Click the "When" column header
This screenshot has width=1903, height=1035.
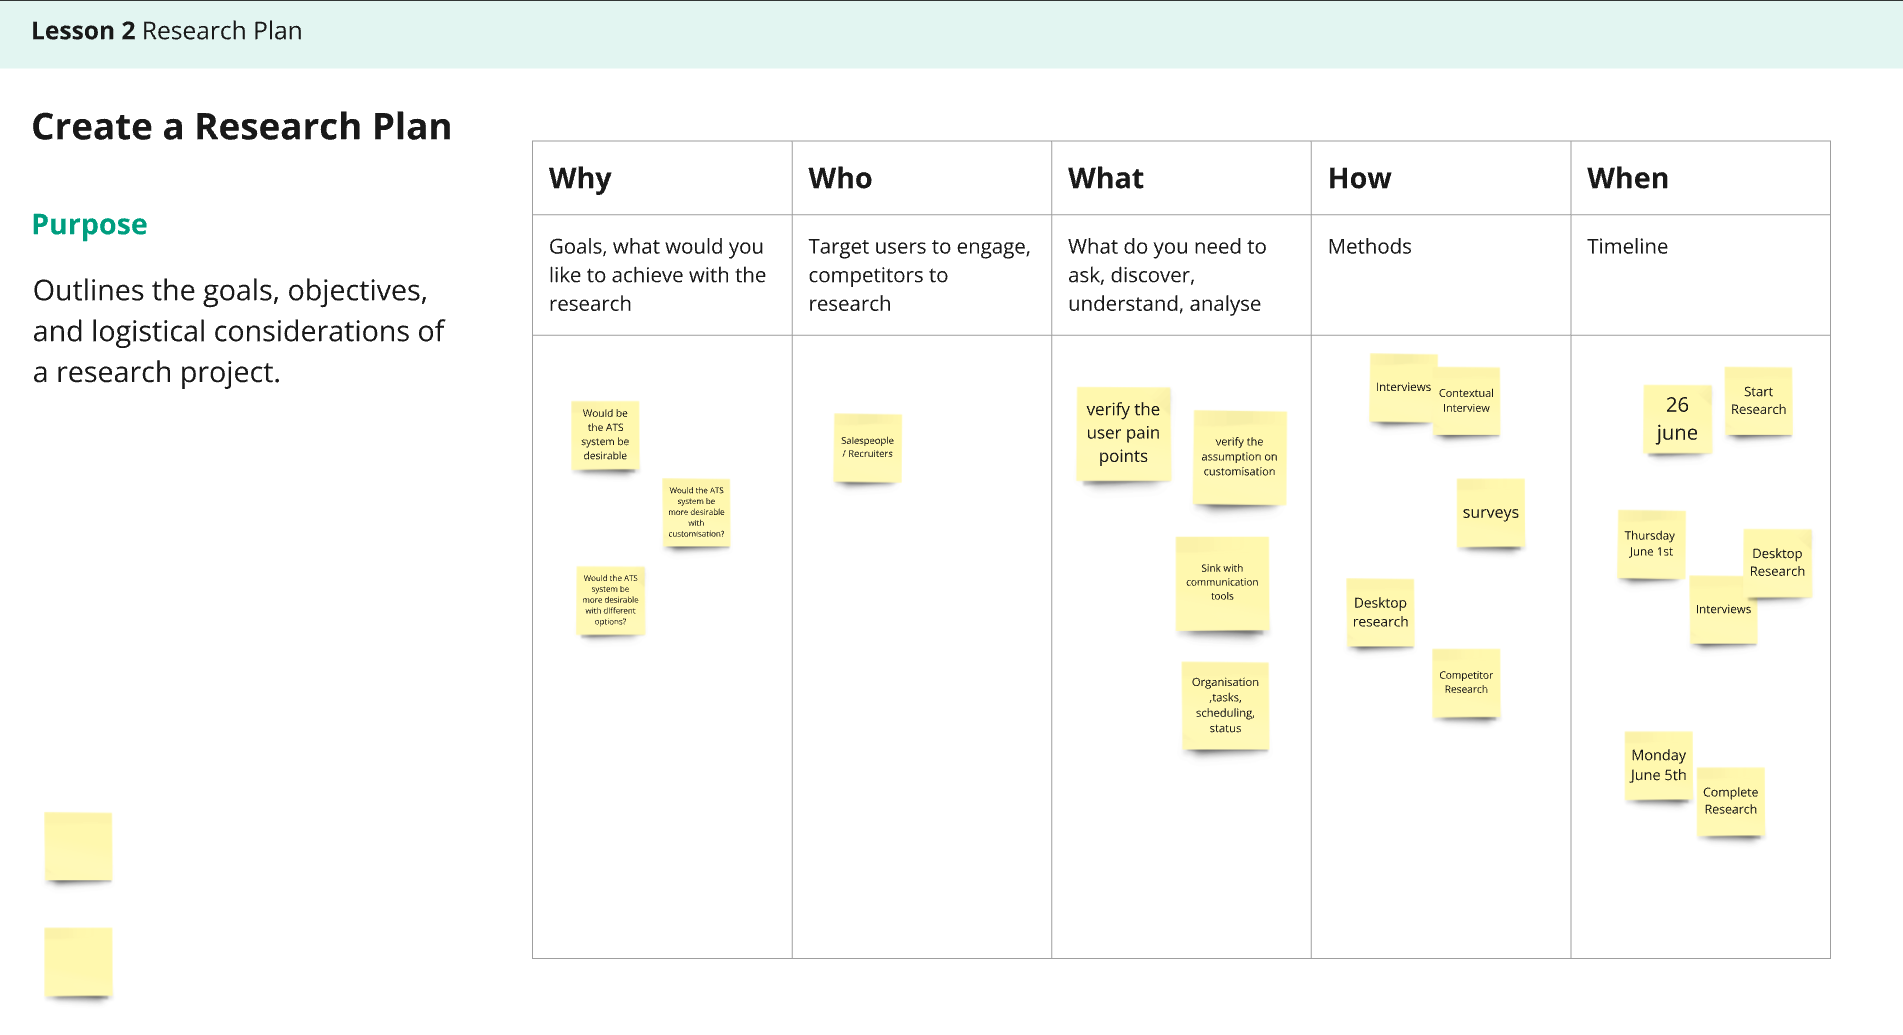point(1627,178)
